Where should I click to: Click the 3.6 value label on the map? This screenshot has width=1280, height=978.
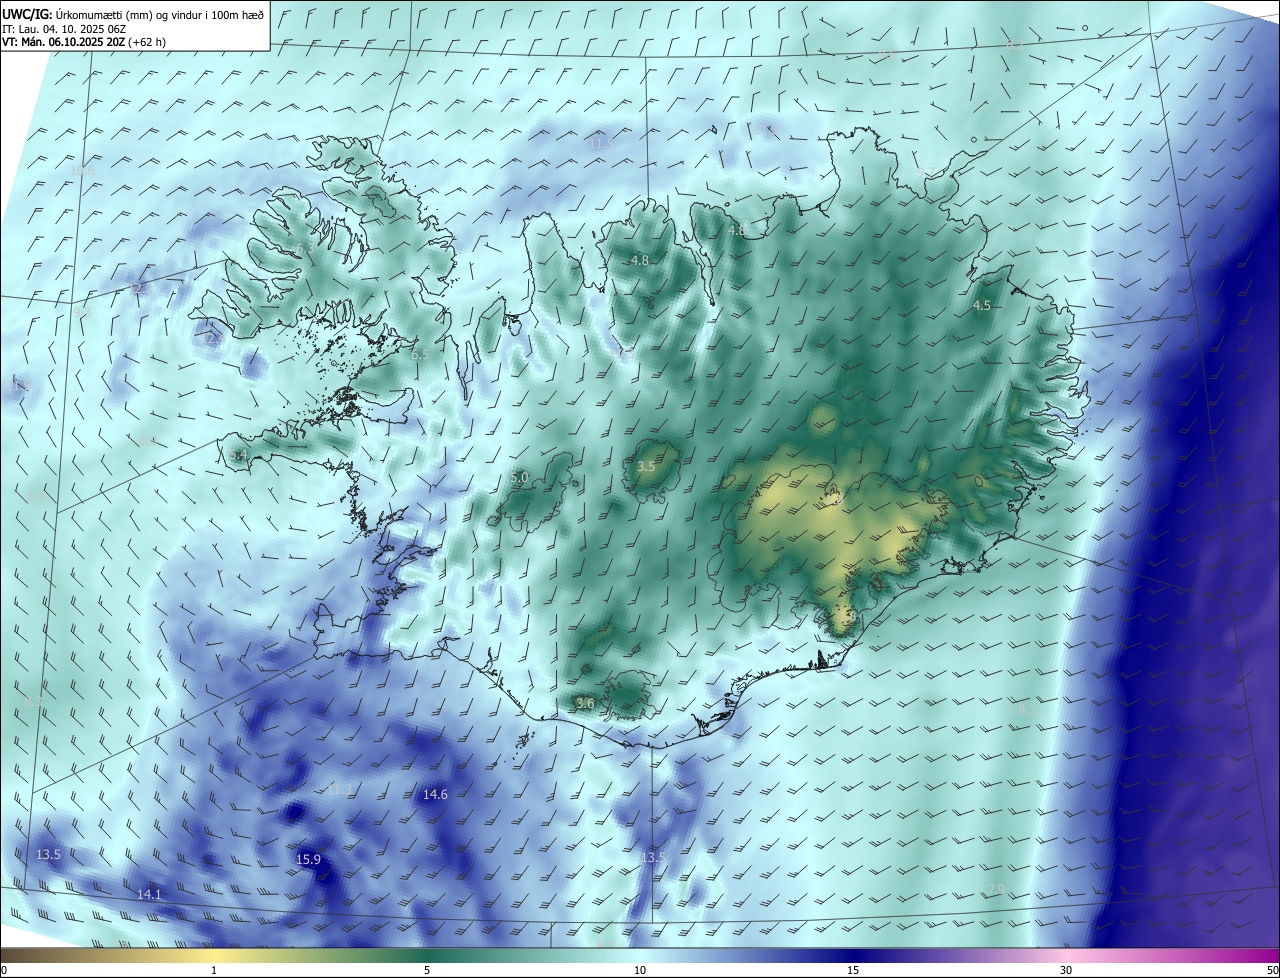(585, 704)
